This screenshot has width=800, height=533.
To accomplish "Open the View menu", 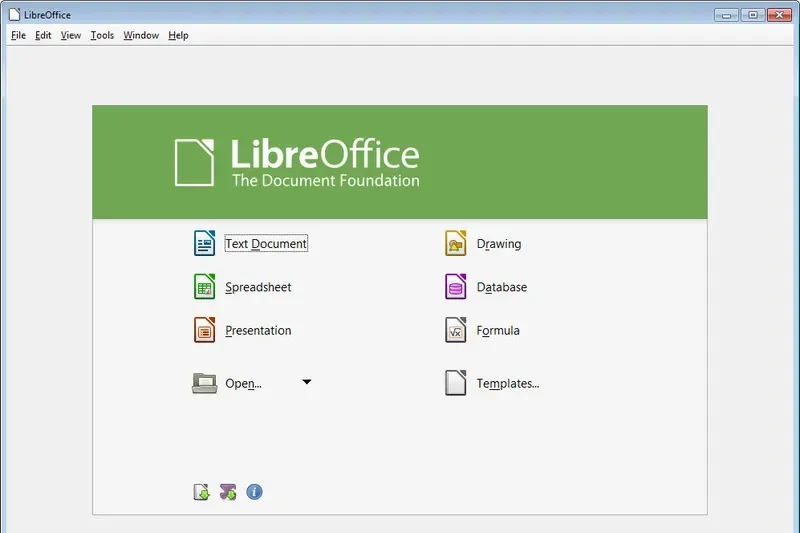I will pos(71,35).
